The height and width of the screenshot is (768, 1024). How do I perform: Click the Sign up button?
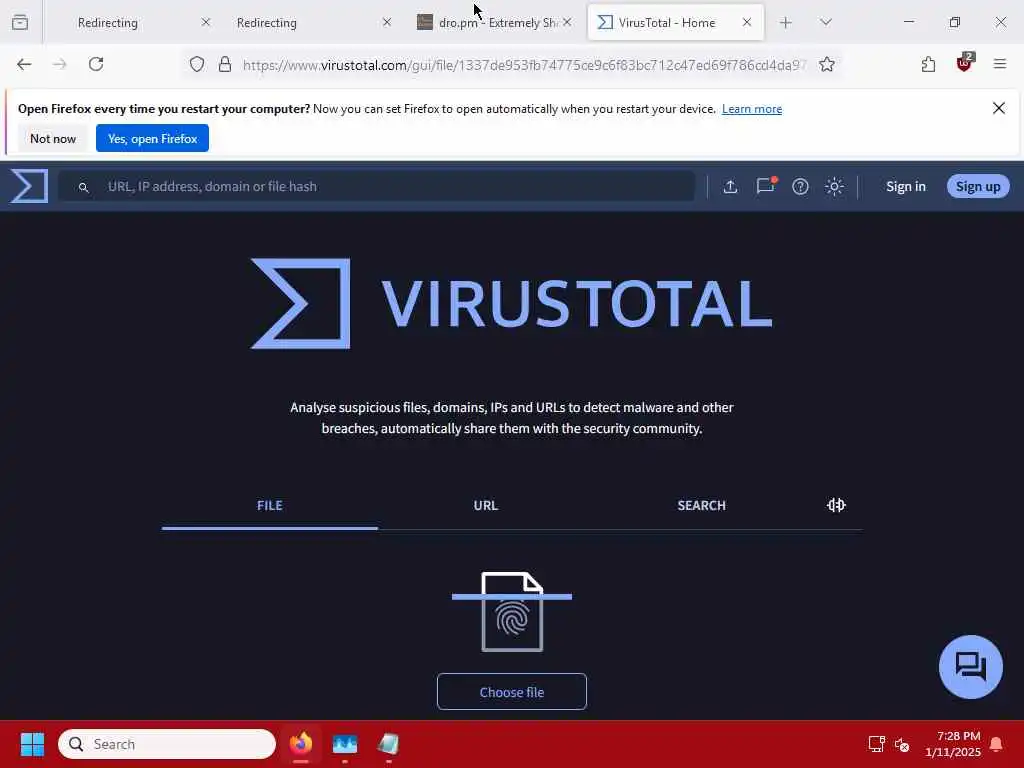[x=978, y=187]
